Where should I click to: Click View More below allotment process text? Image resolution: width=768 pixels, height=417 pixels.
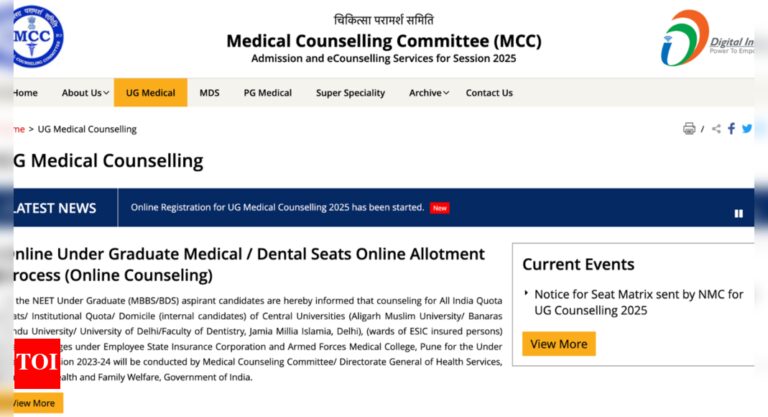(x=34, y=403)
